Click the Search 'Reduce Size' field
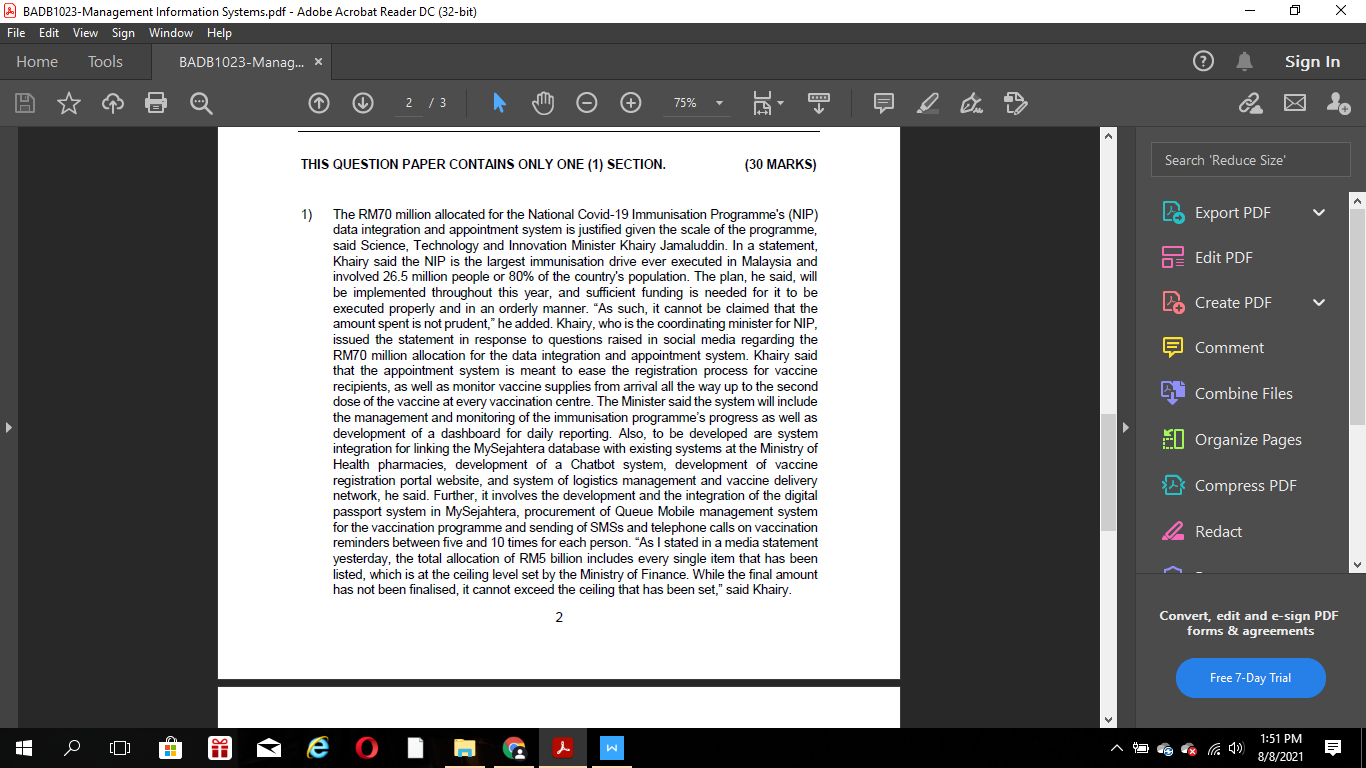 coord(1250,160)
